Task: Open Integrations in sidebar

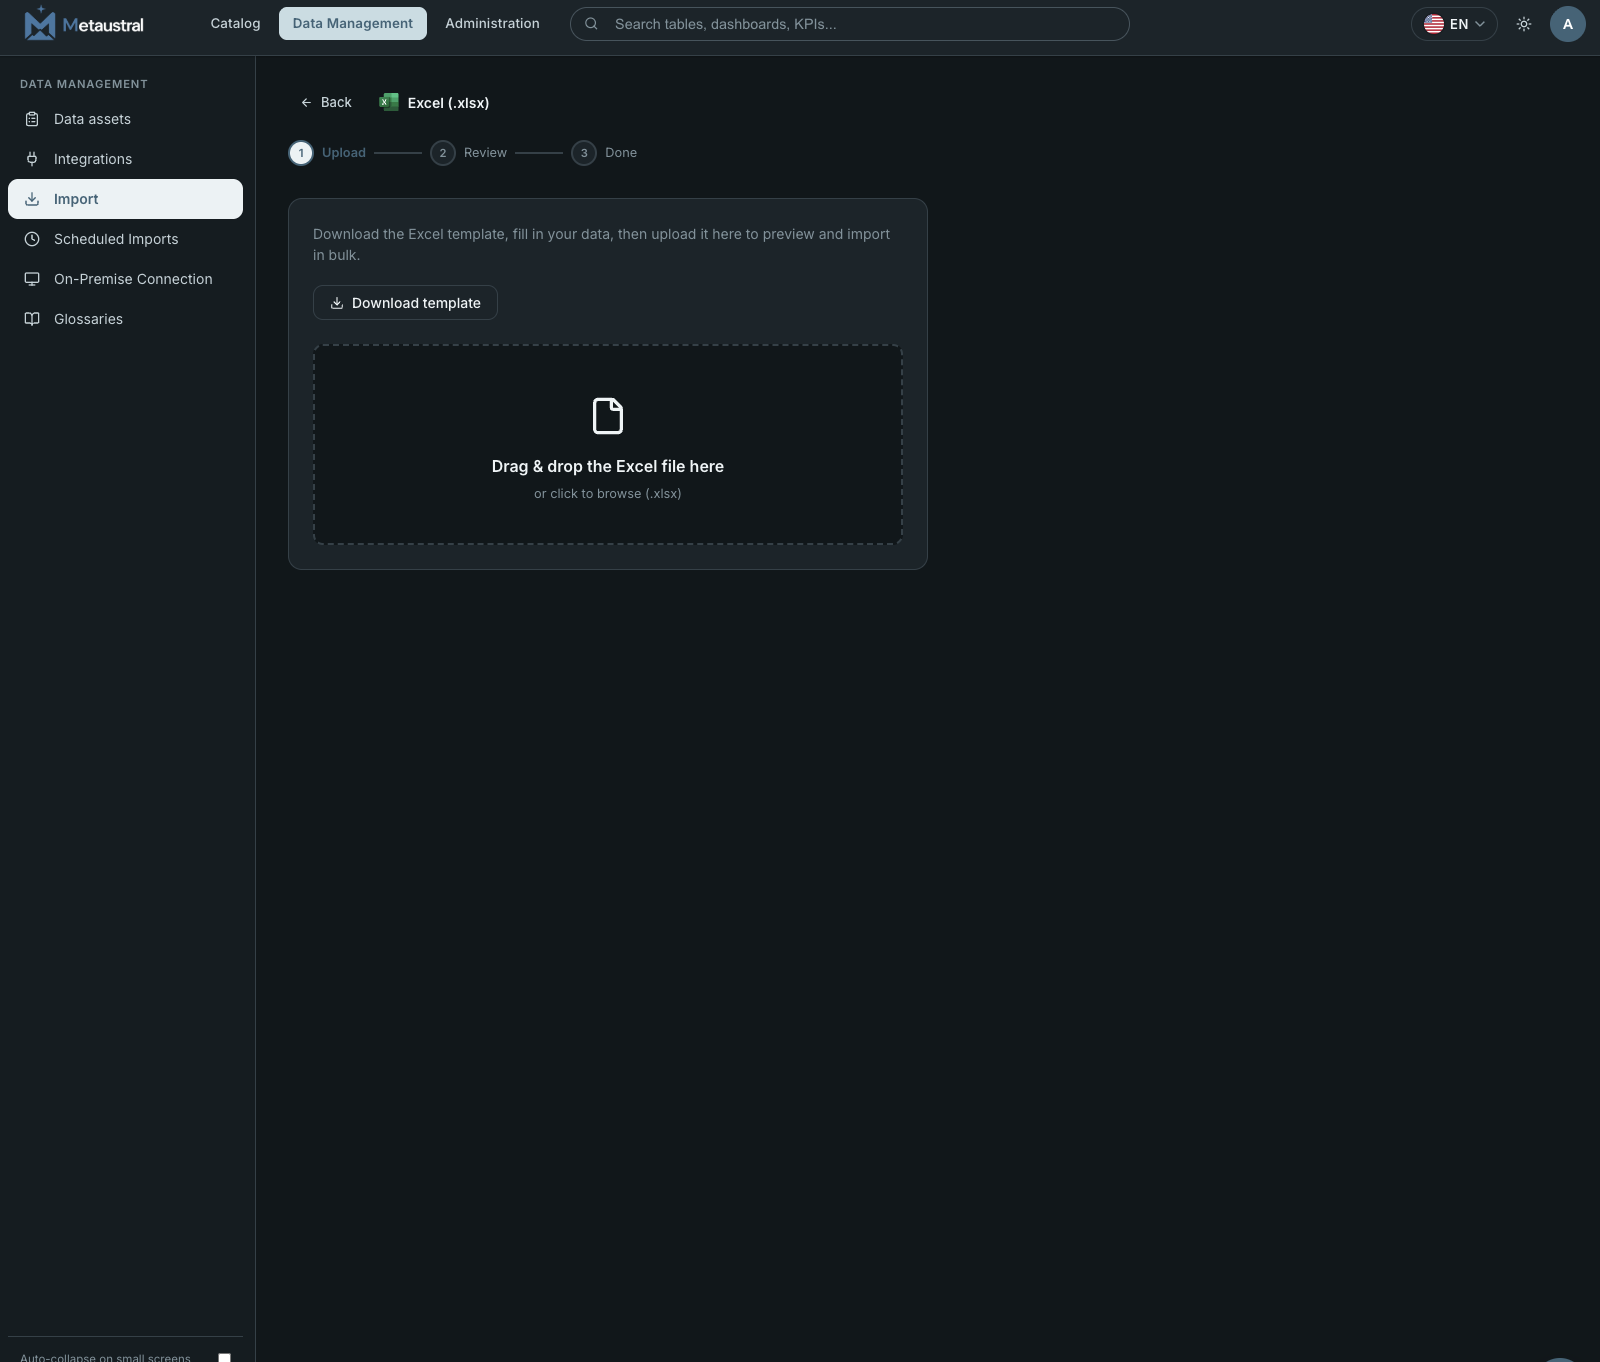Action: (x=125, y=159)
